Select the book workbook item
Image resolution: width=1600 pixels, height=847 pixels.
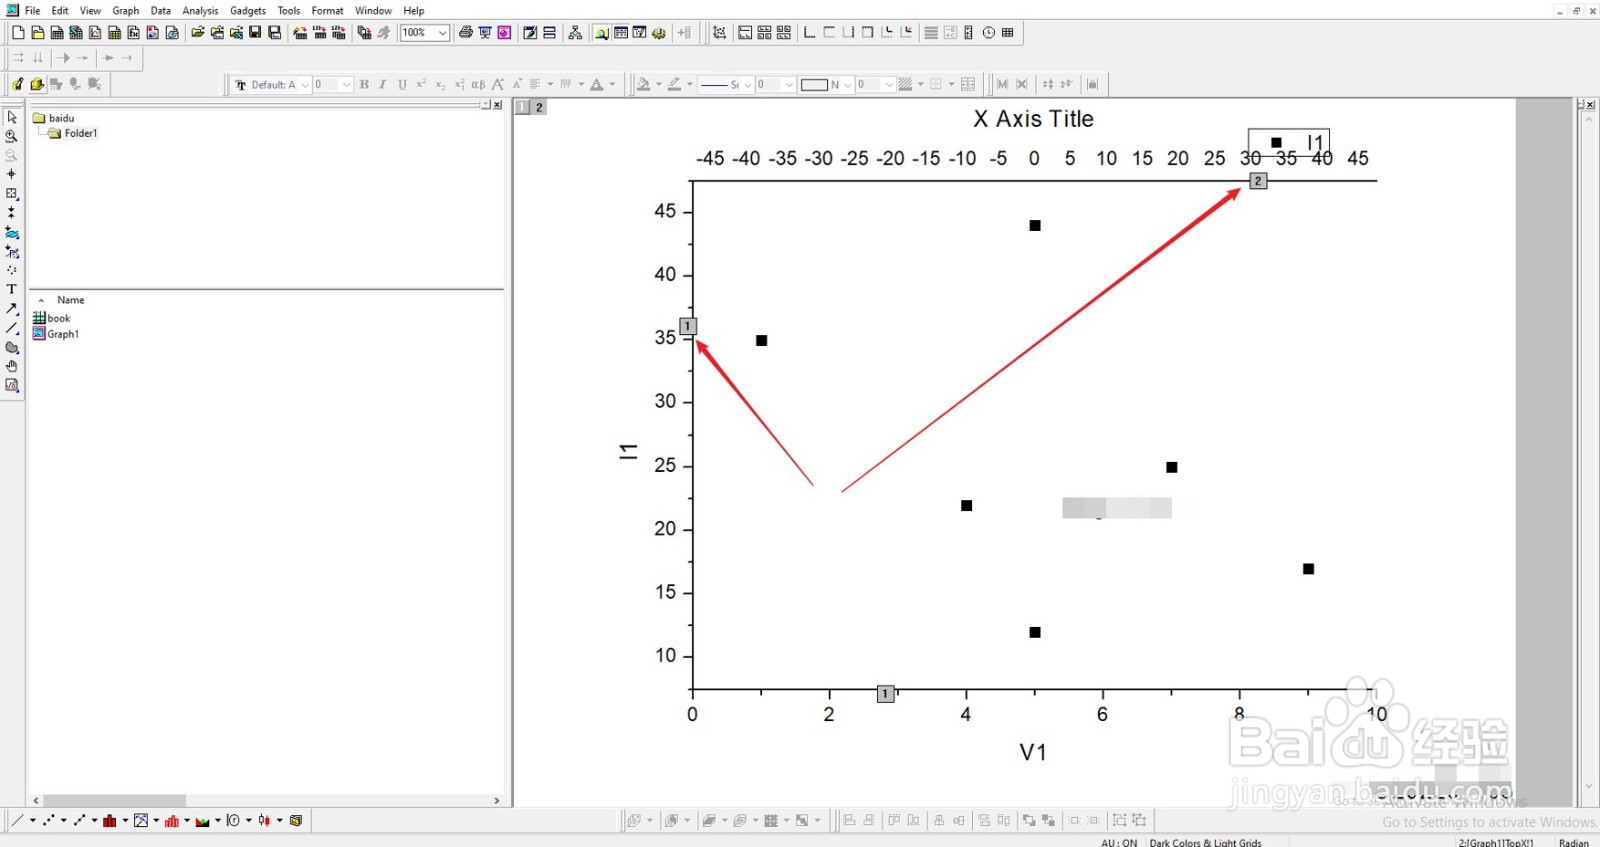coord(52,318)
